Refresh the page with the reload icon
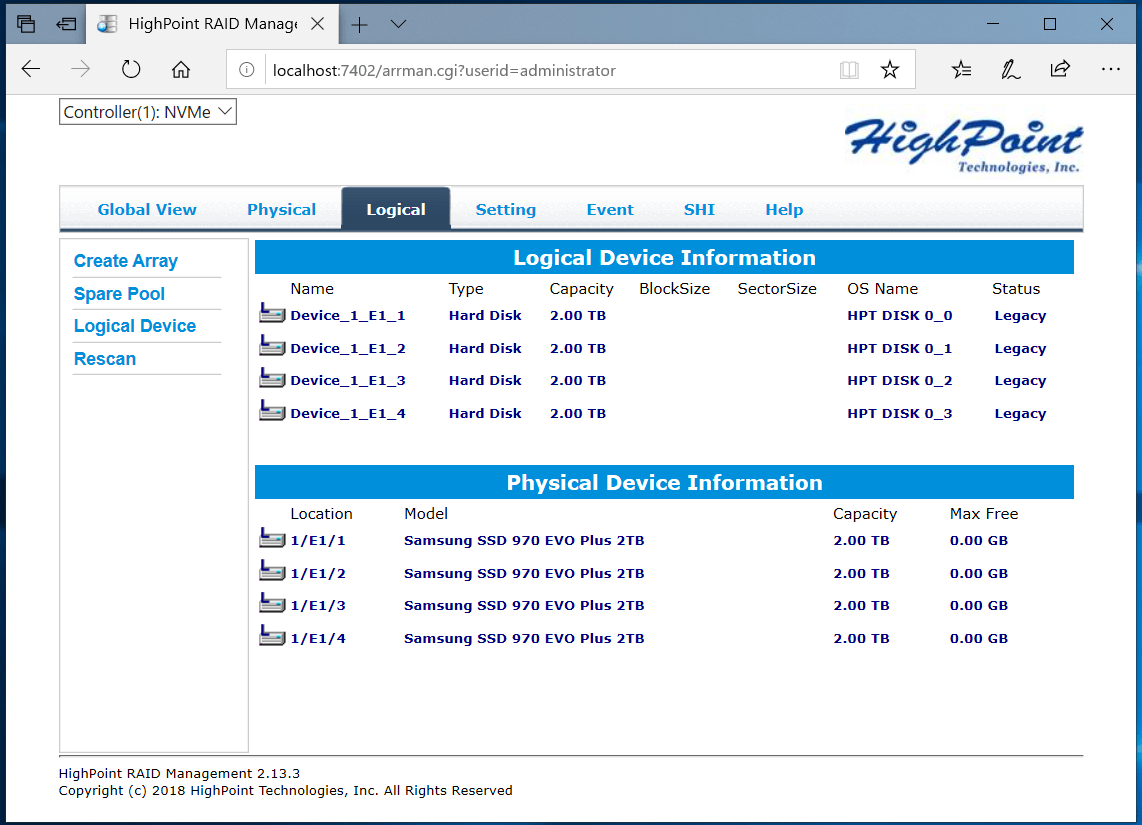Viewport: 1142px width, 825px height. pyautogui.click(x=131, y=70)
